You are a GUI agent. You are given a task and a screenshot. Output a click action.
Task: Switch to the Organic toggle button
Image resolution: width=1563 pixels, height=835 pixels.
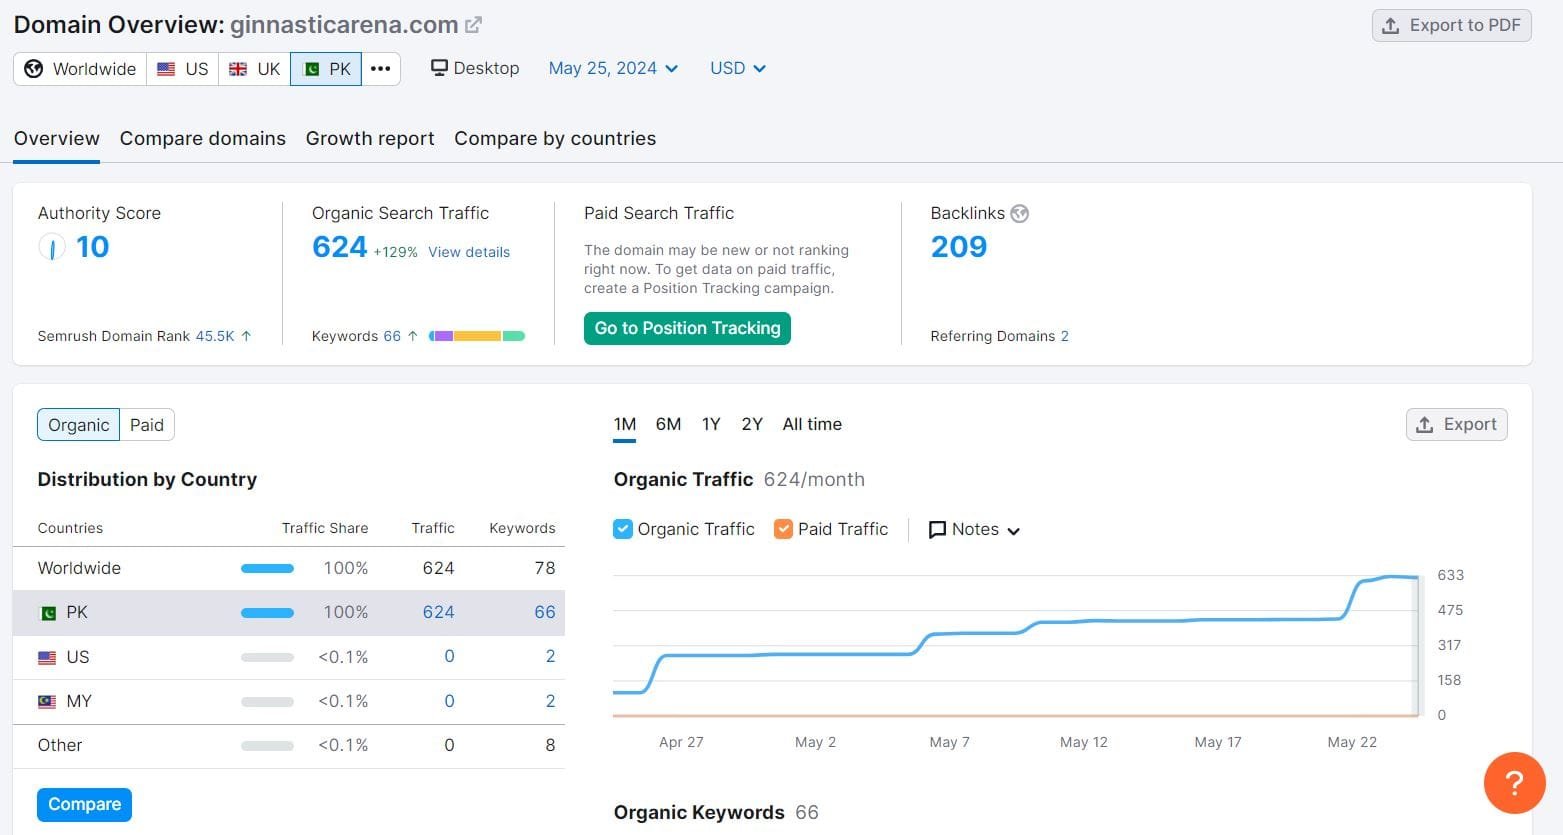point(78,425)
